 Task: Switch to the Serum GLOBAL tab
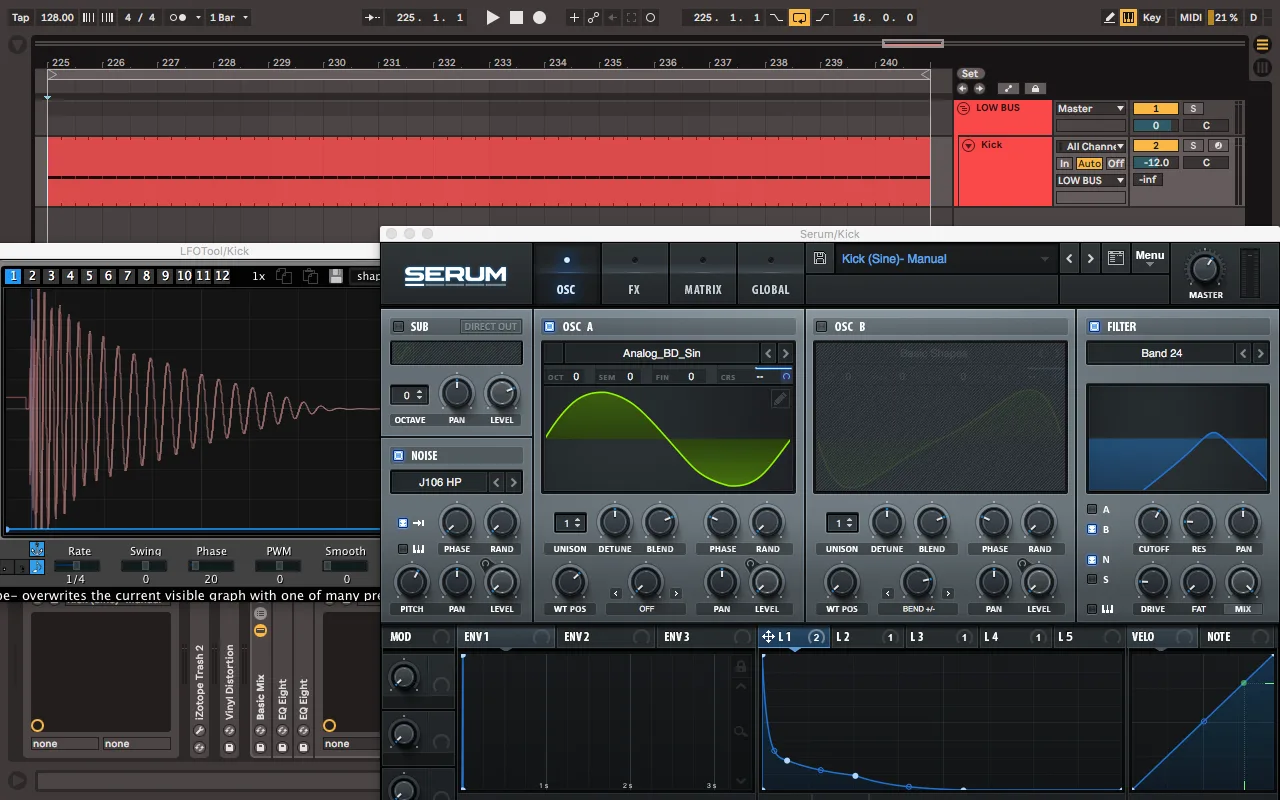click(770, 274)
